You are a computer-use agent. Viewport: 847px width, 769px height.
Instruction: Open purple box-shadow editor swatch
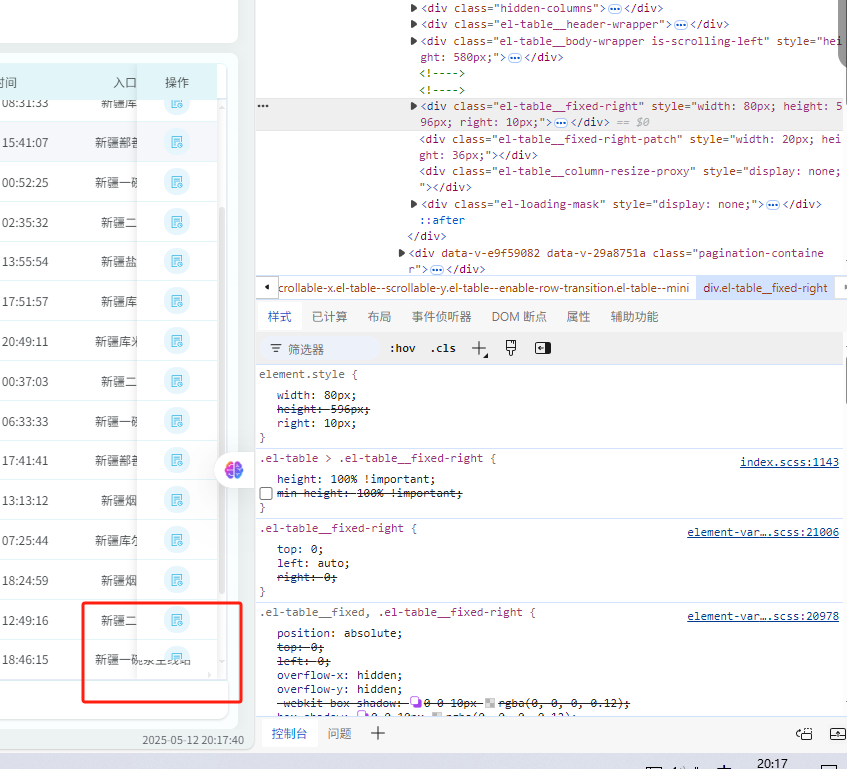click(x=415, y=703)
